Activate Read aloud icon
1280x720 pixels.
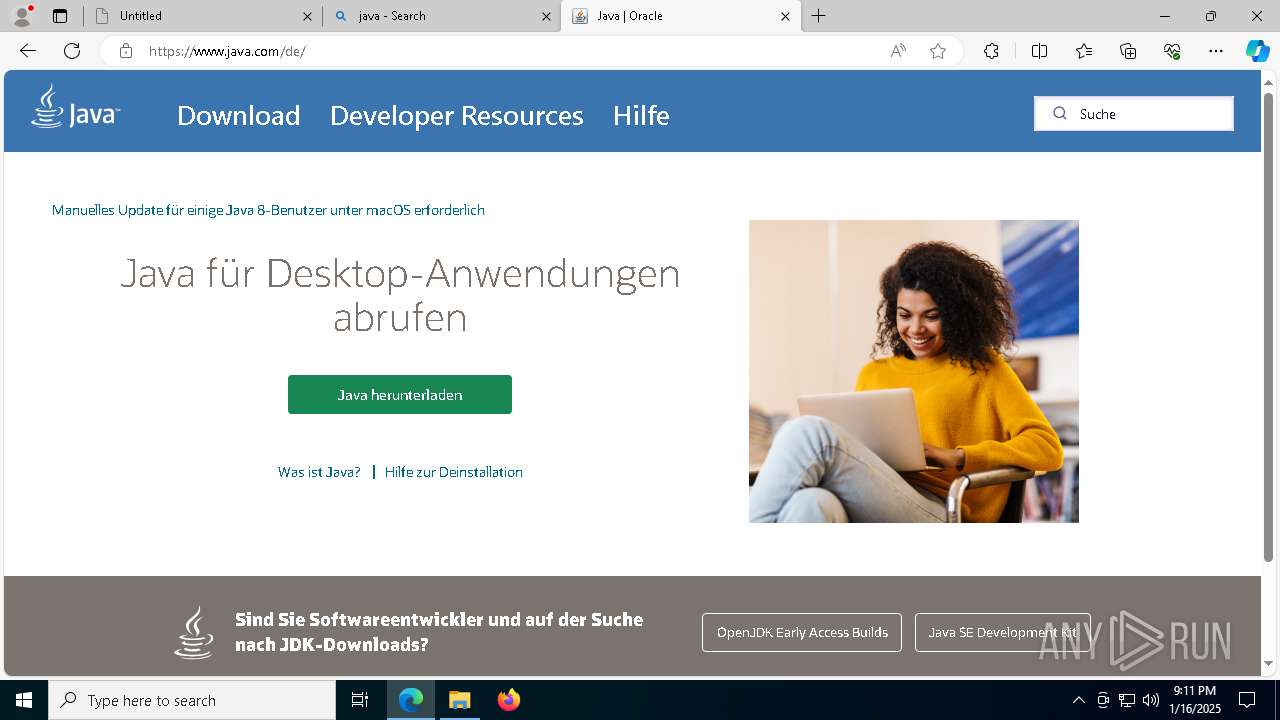coord(898,51)
